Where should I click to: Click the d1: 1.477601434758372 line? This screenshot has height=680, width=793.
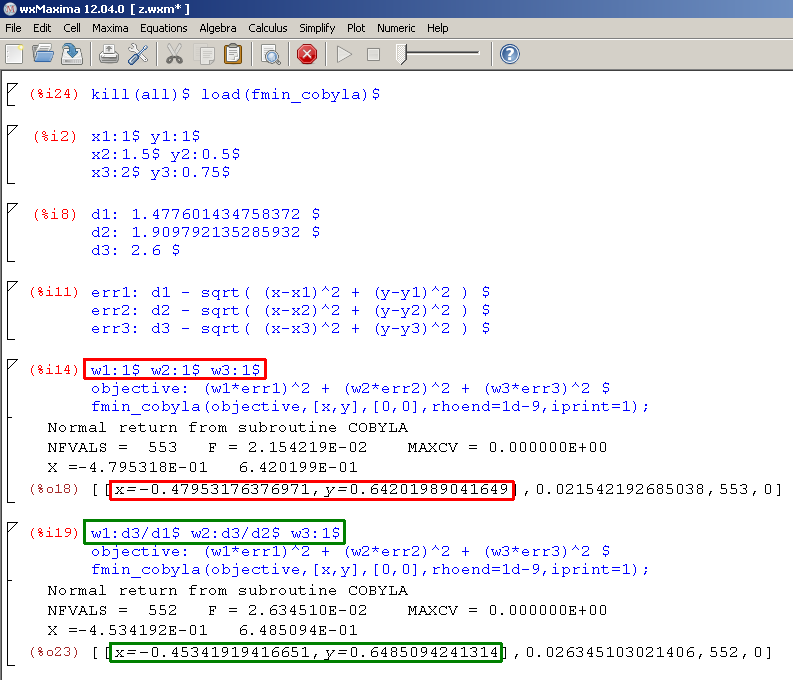pos(205,214)
